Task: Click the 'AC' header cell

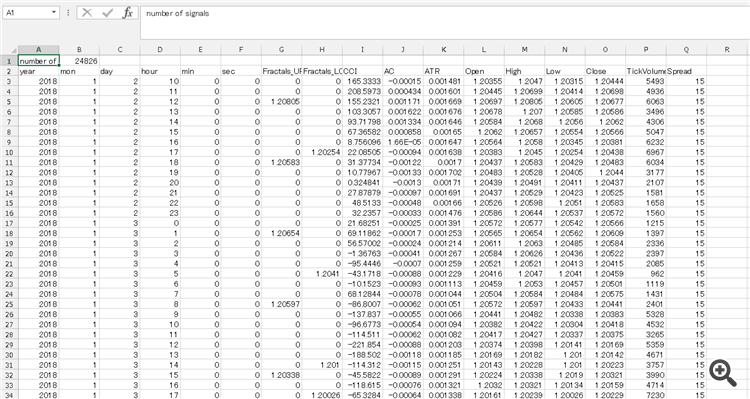Action: pyautogui.click(x=403, y=71)
